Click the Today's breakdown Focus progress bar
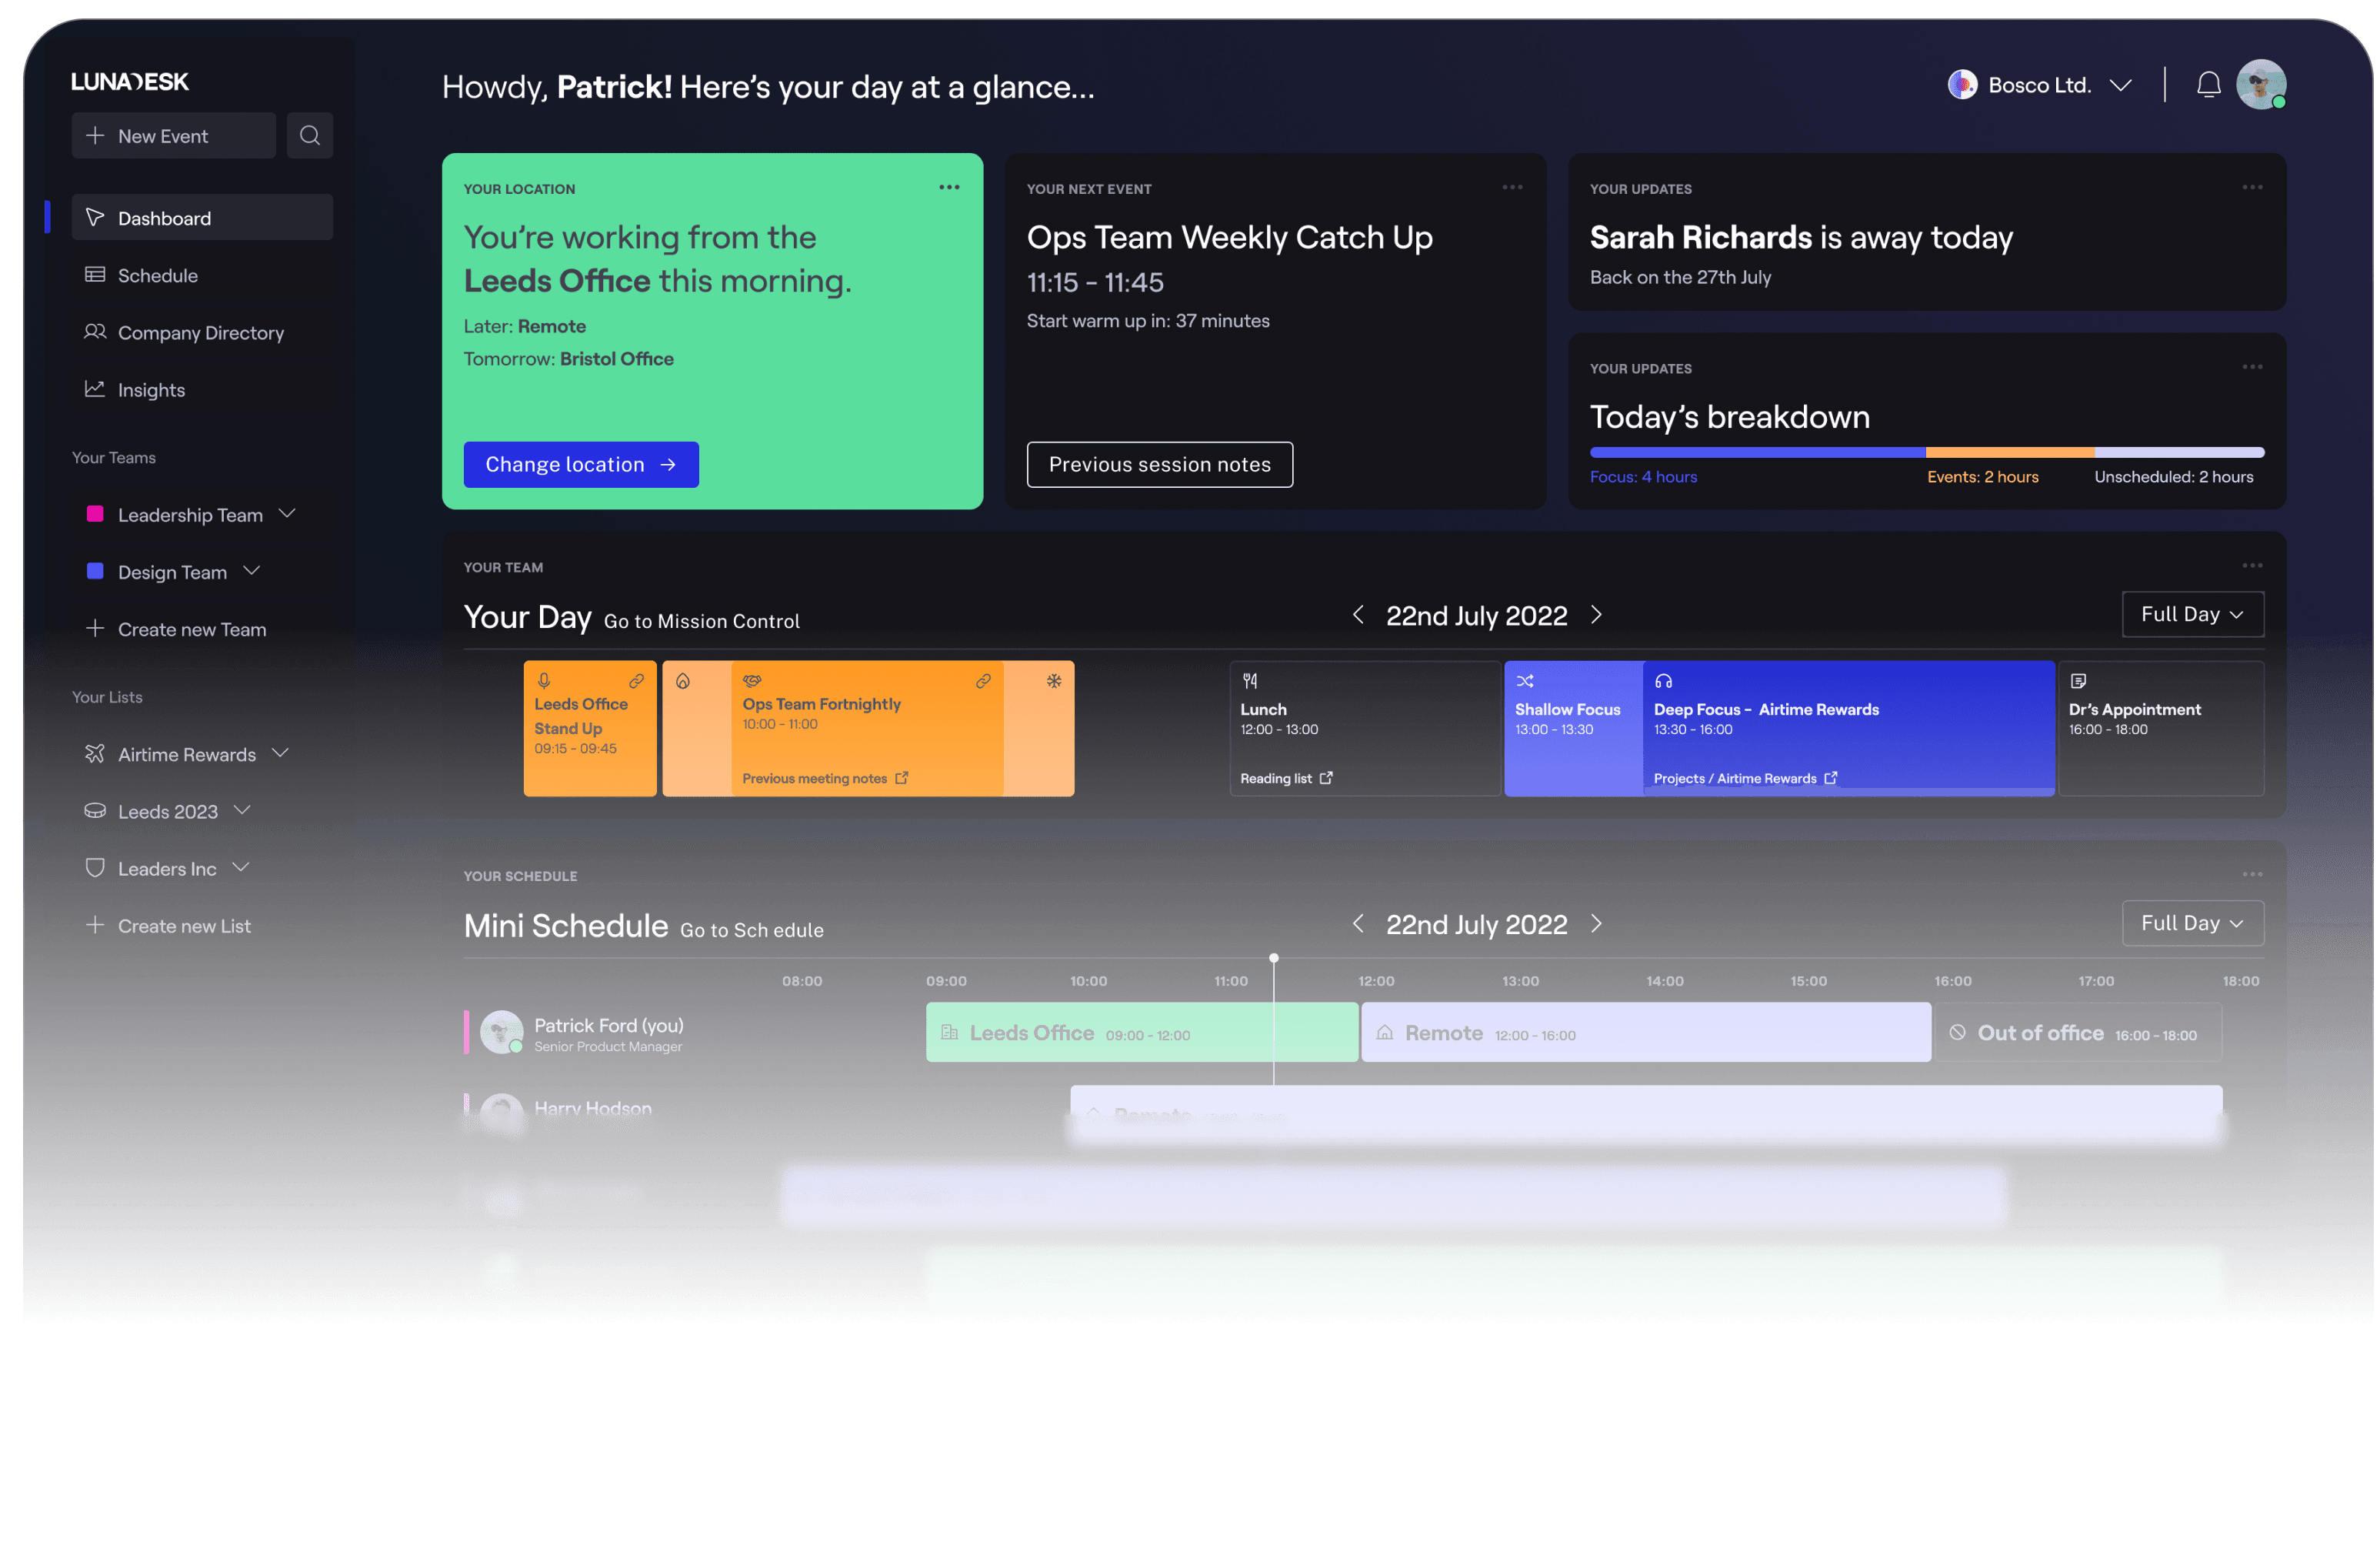The image size is (2380, 1562). pyautogui.click(x=1757, y=453)
